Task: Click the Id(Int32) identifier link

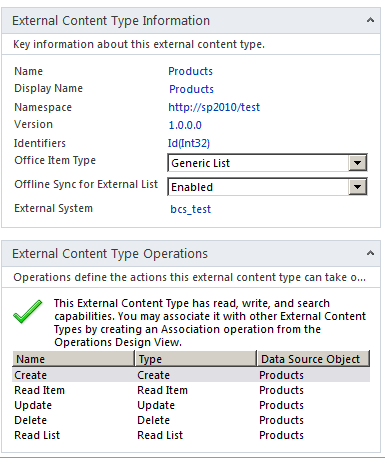Action: [x=189, y=143]
